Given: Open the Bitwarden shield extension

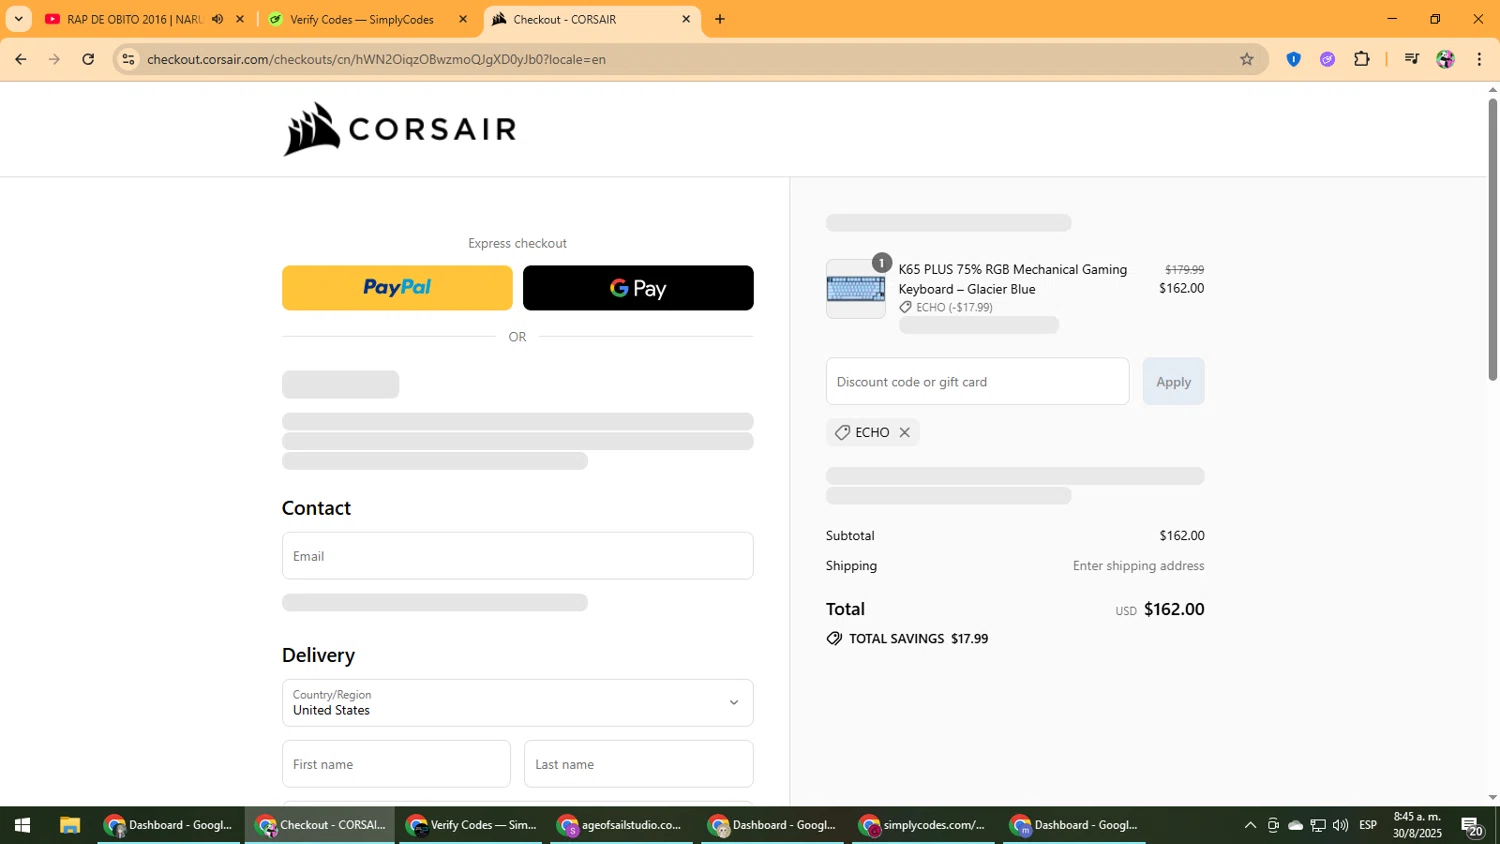Looking at the screenshot, I should tap(1293, 59).
